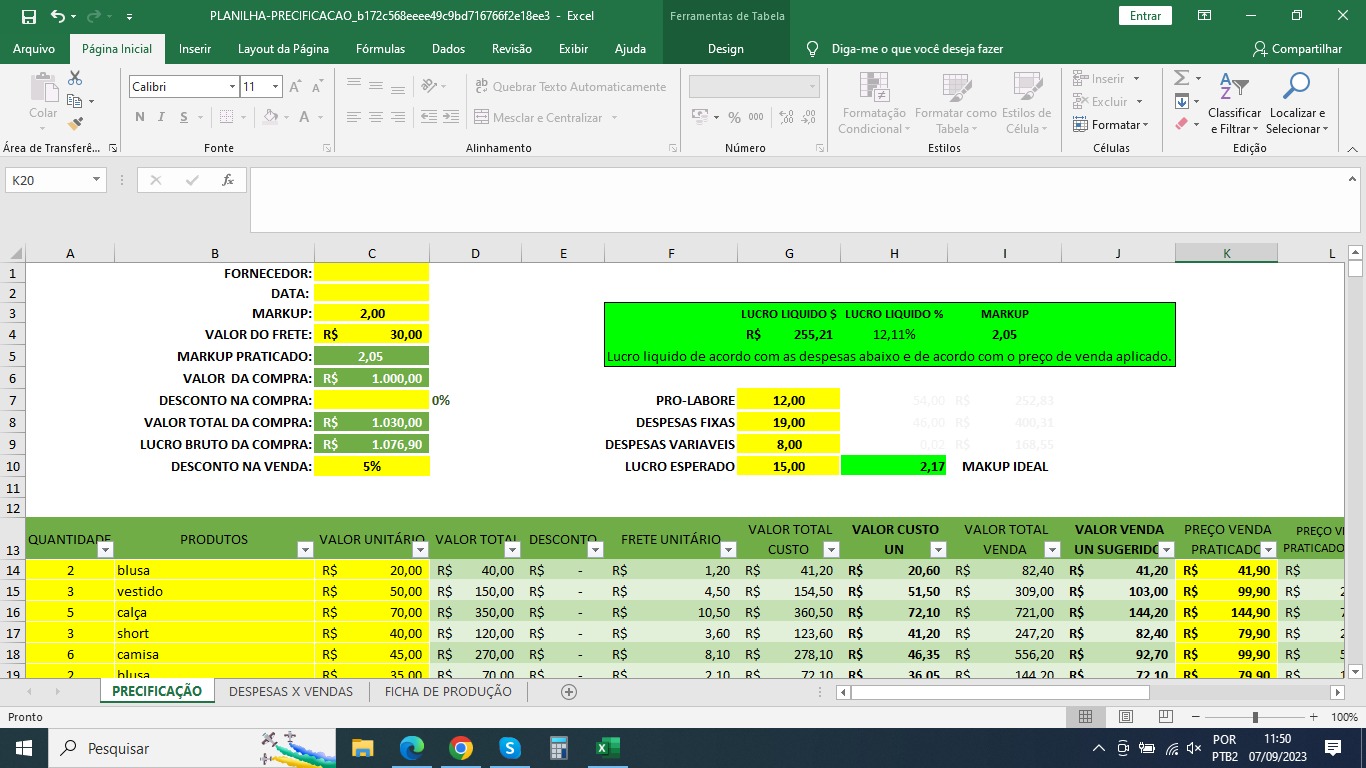
Task: Open Excel from the Windows taskbar
Action: (x=607, y=748)
